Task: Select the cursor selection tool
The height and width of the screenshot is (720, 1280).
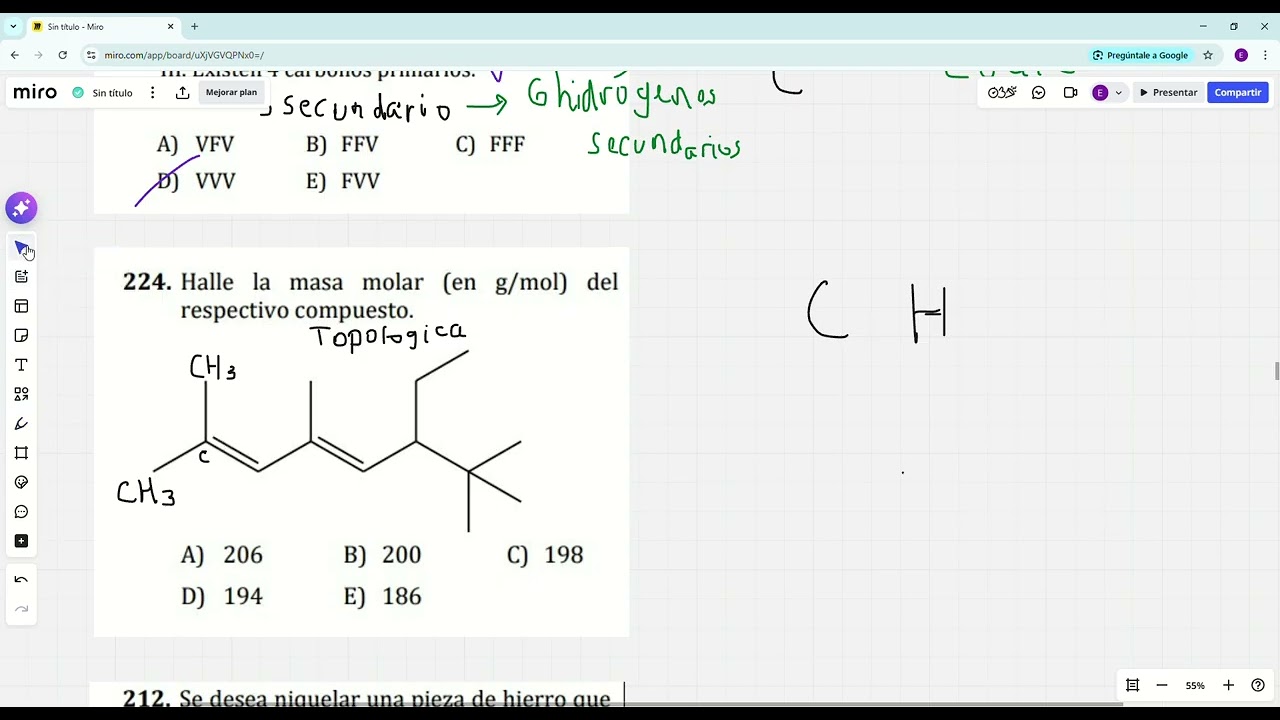Action: pos(21,248)
